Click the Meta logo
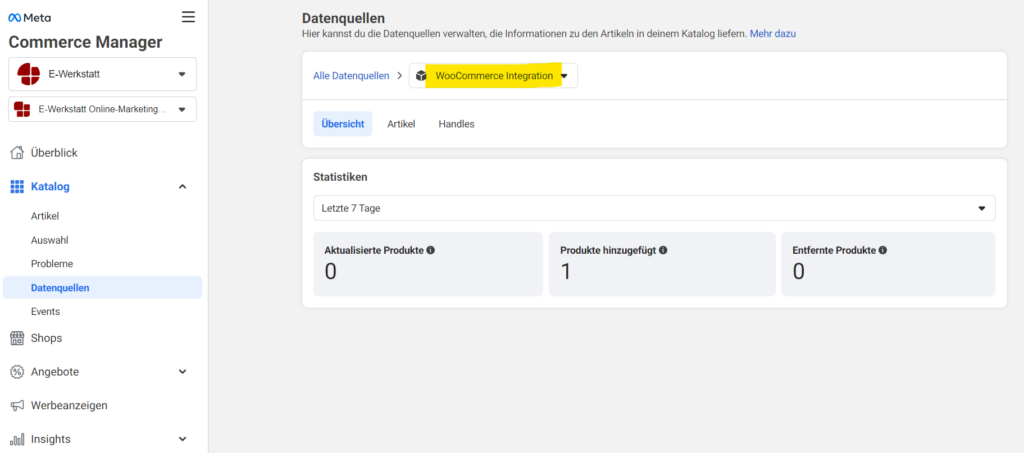 [29, 18]
